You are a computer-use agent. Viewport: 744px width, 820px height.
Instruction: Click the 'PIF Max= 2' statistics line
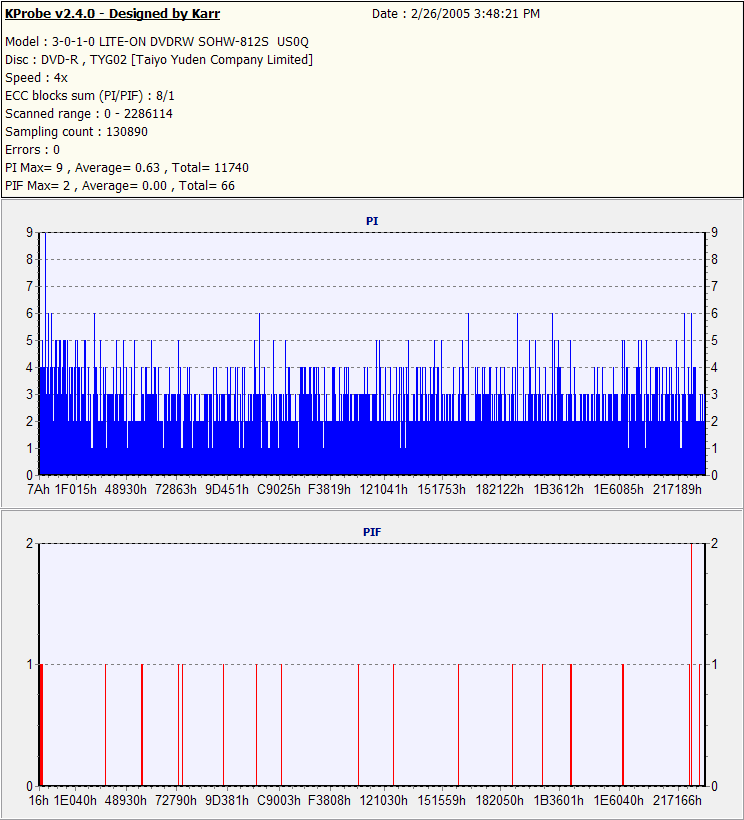point(120,186)
